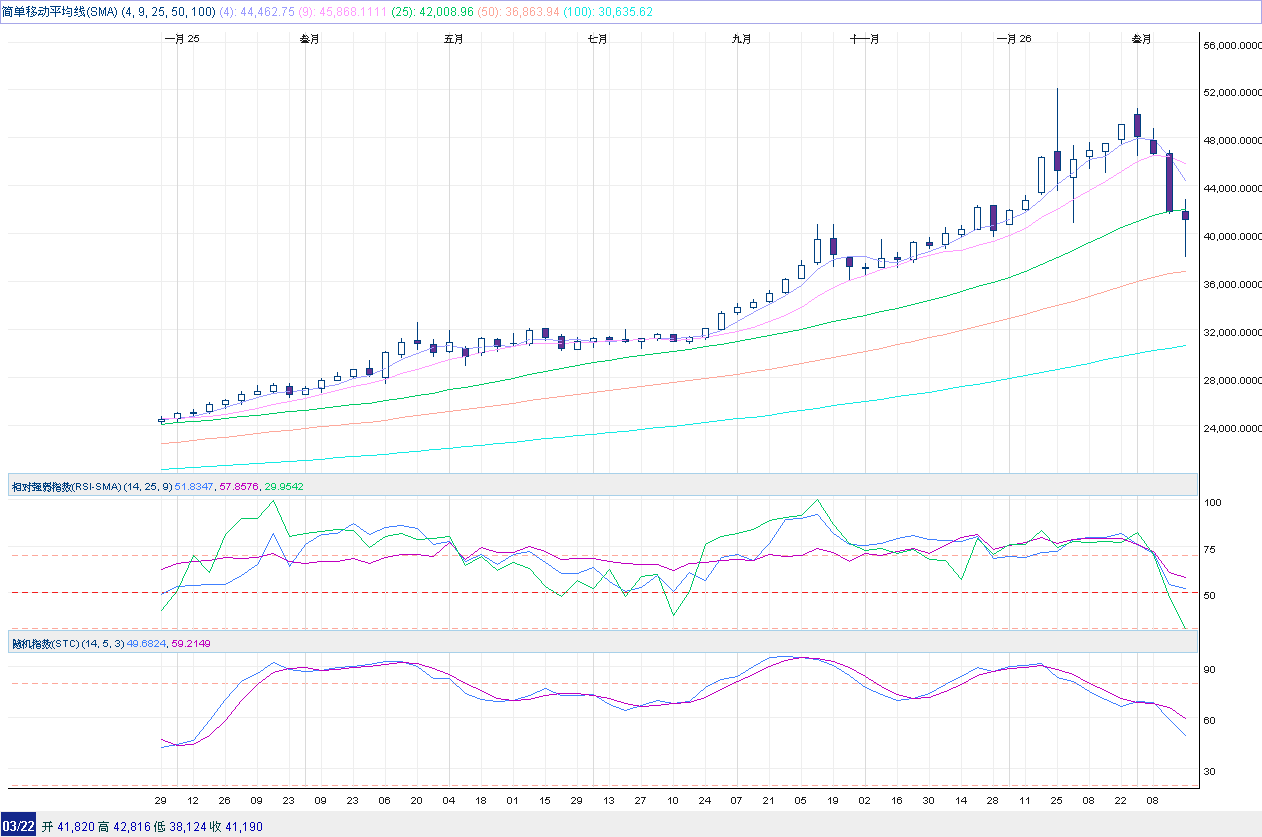Click the 24,000.0000 price axis label
The height and width of the screenshot is (837, 1262).
1231,429
